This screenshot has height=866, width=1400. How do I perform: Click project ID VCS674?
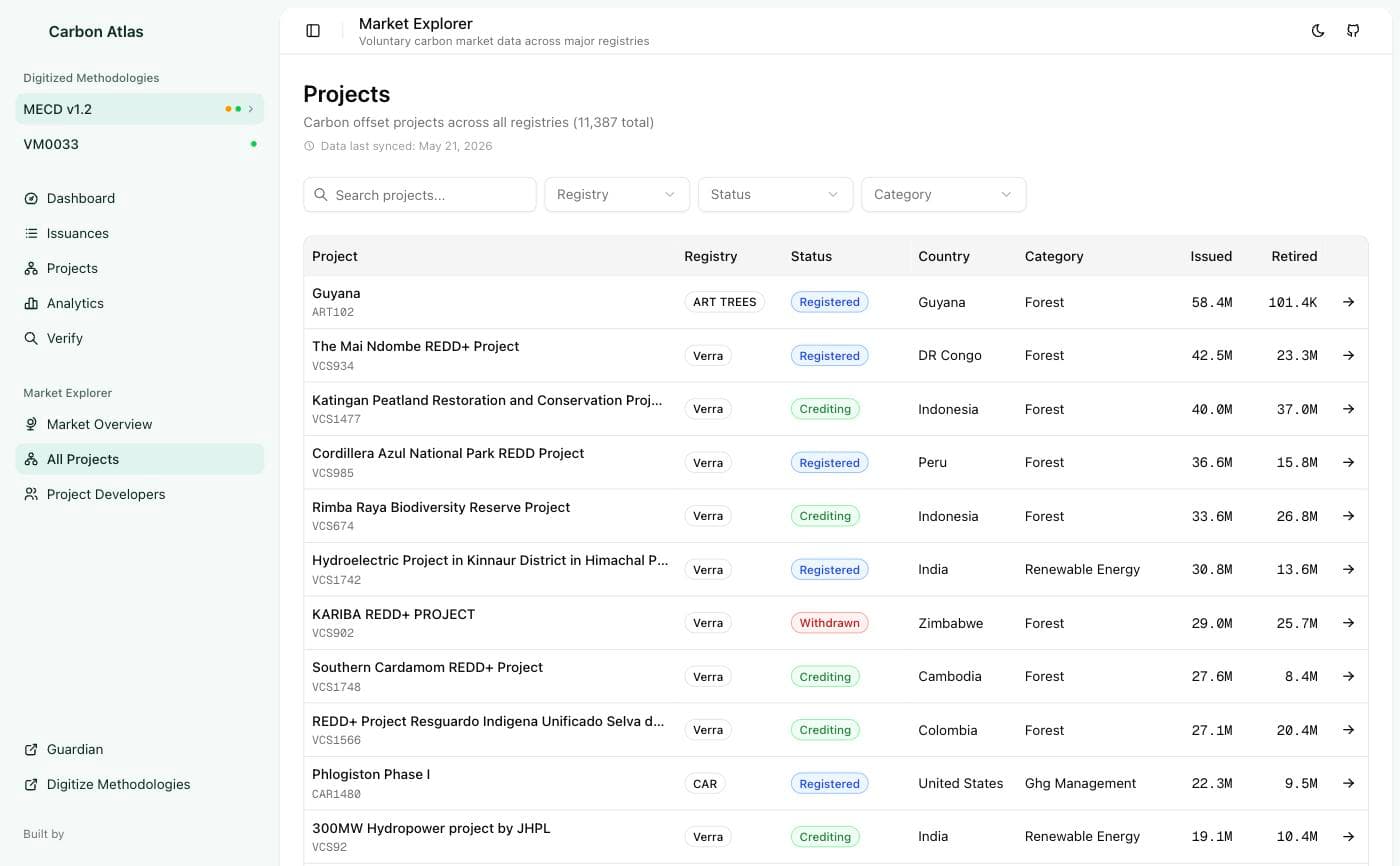[333, 526]
